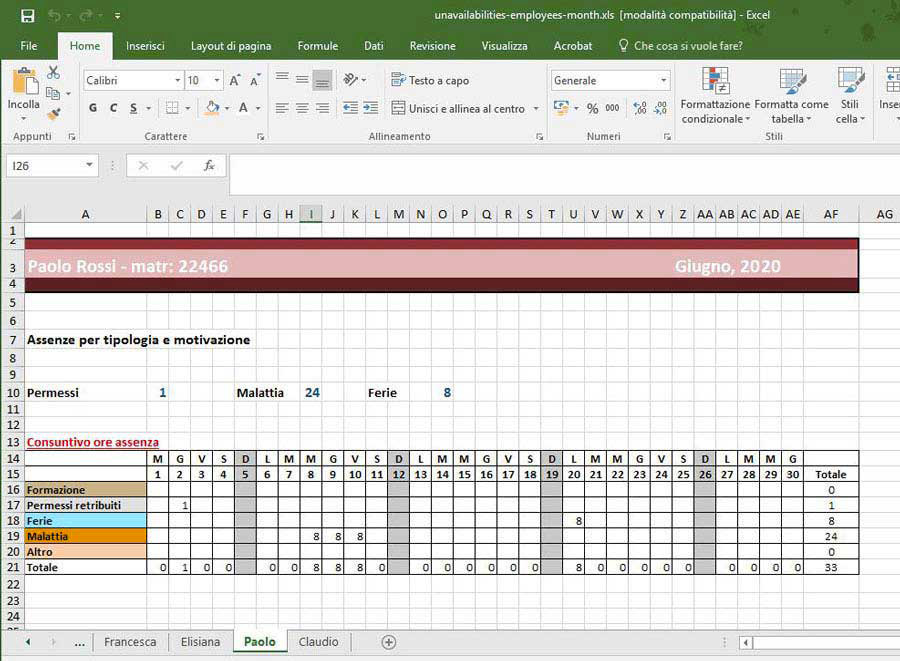The width and height of the screenshot is (900, 661).
Task: Open the Generale number format dropdown
Action: (x=664, y=80)
